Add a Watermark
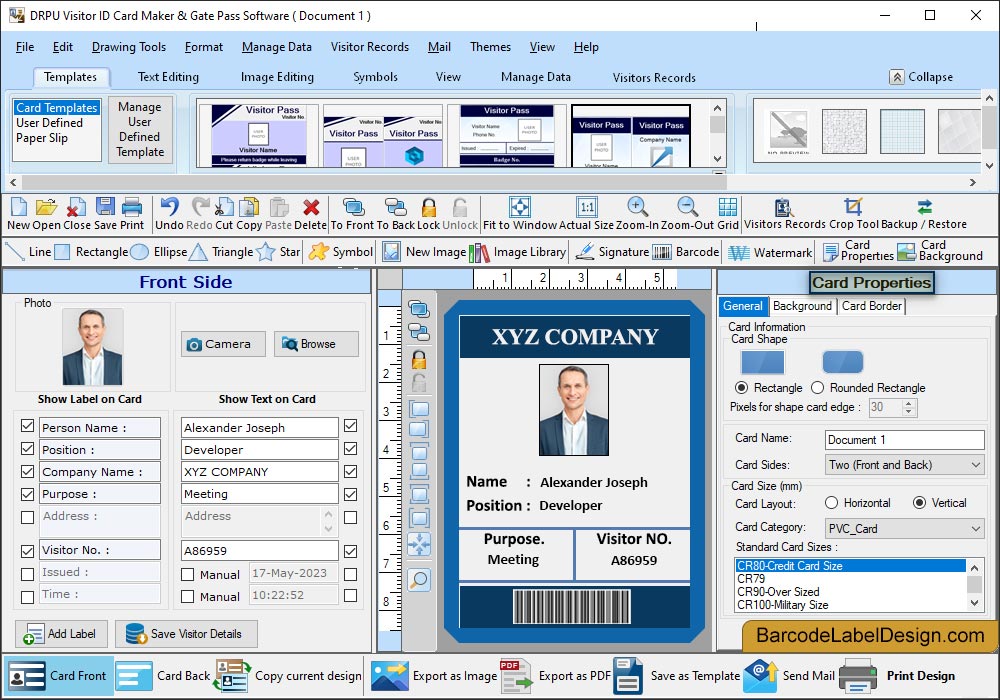Viewport: 1000px width, 700px height. click(770, 252)
